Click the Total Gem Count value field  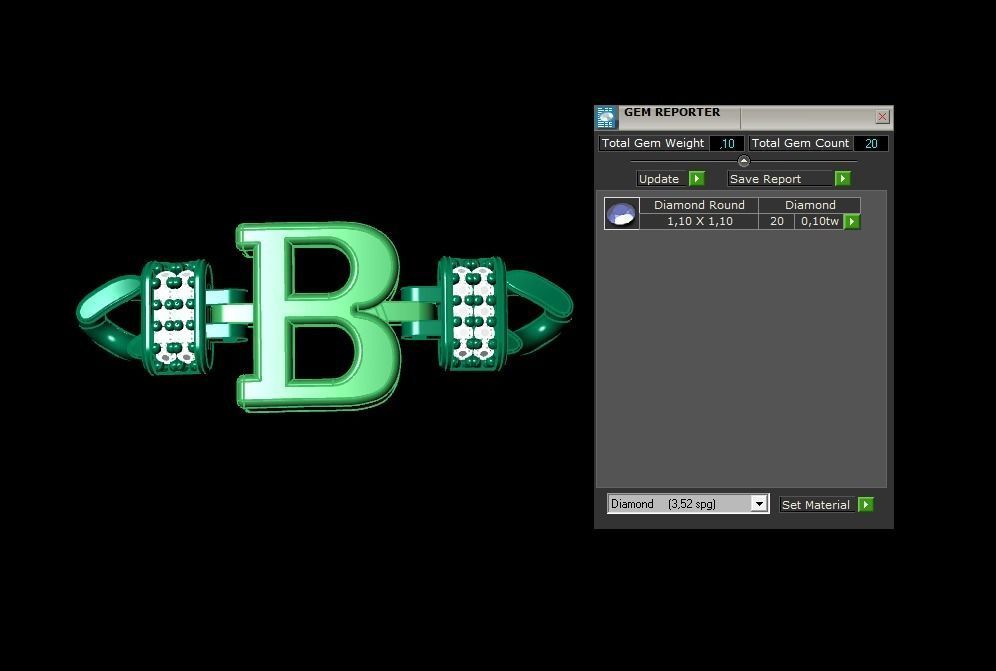(870, 144)
